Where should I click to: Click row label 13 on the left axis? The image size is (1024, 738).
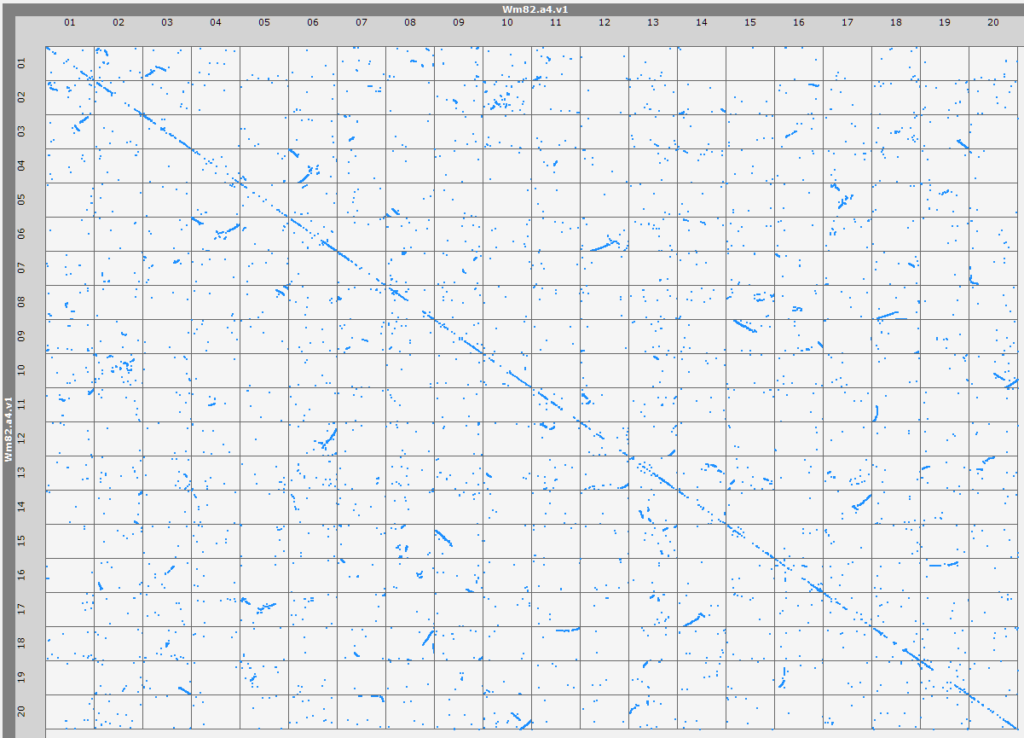pyautogui.click(x=22, y=473)
